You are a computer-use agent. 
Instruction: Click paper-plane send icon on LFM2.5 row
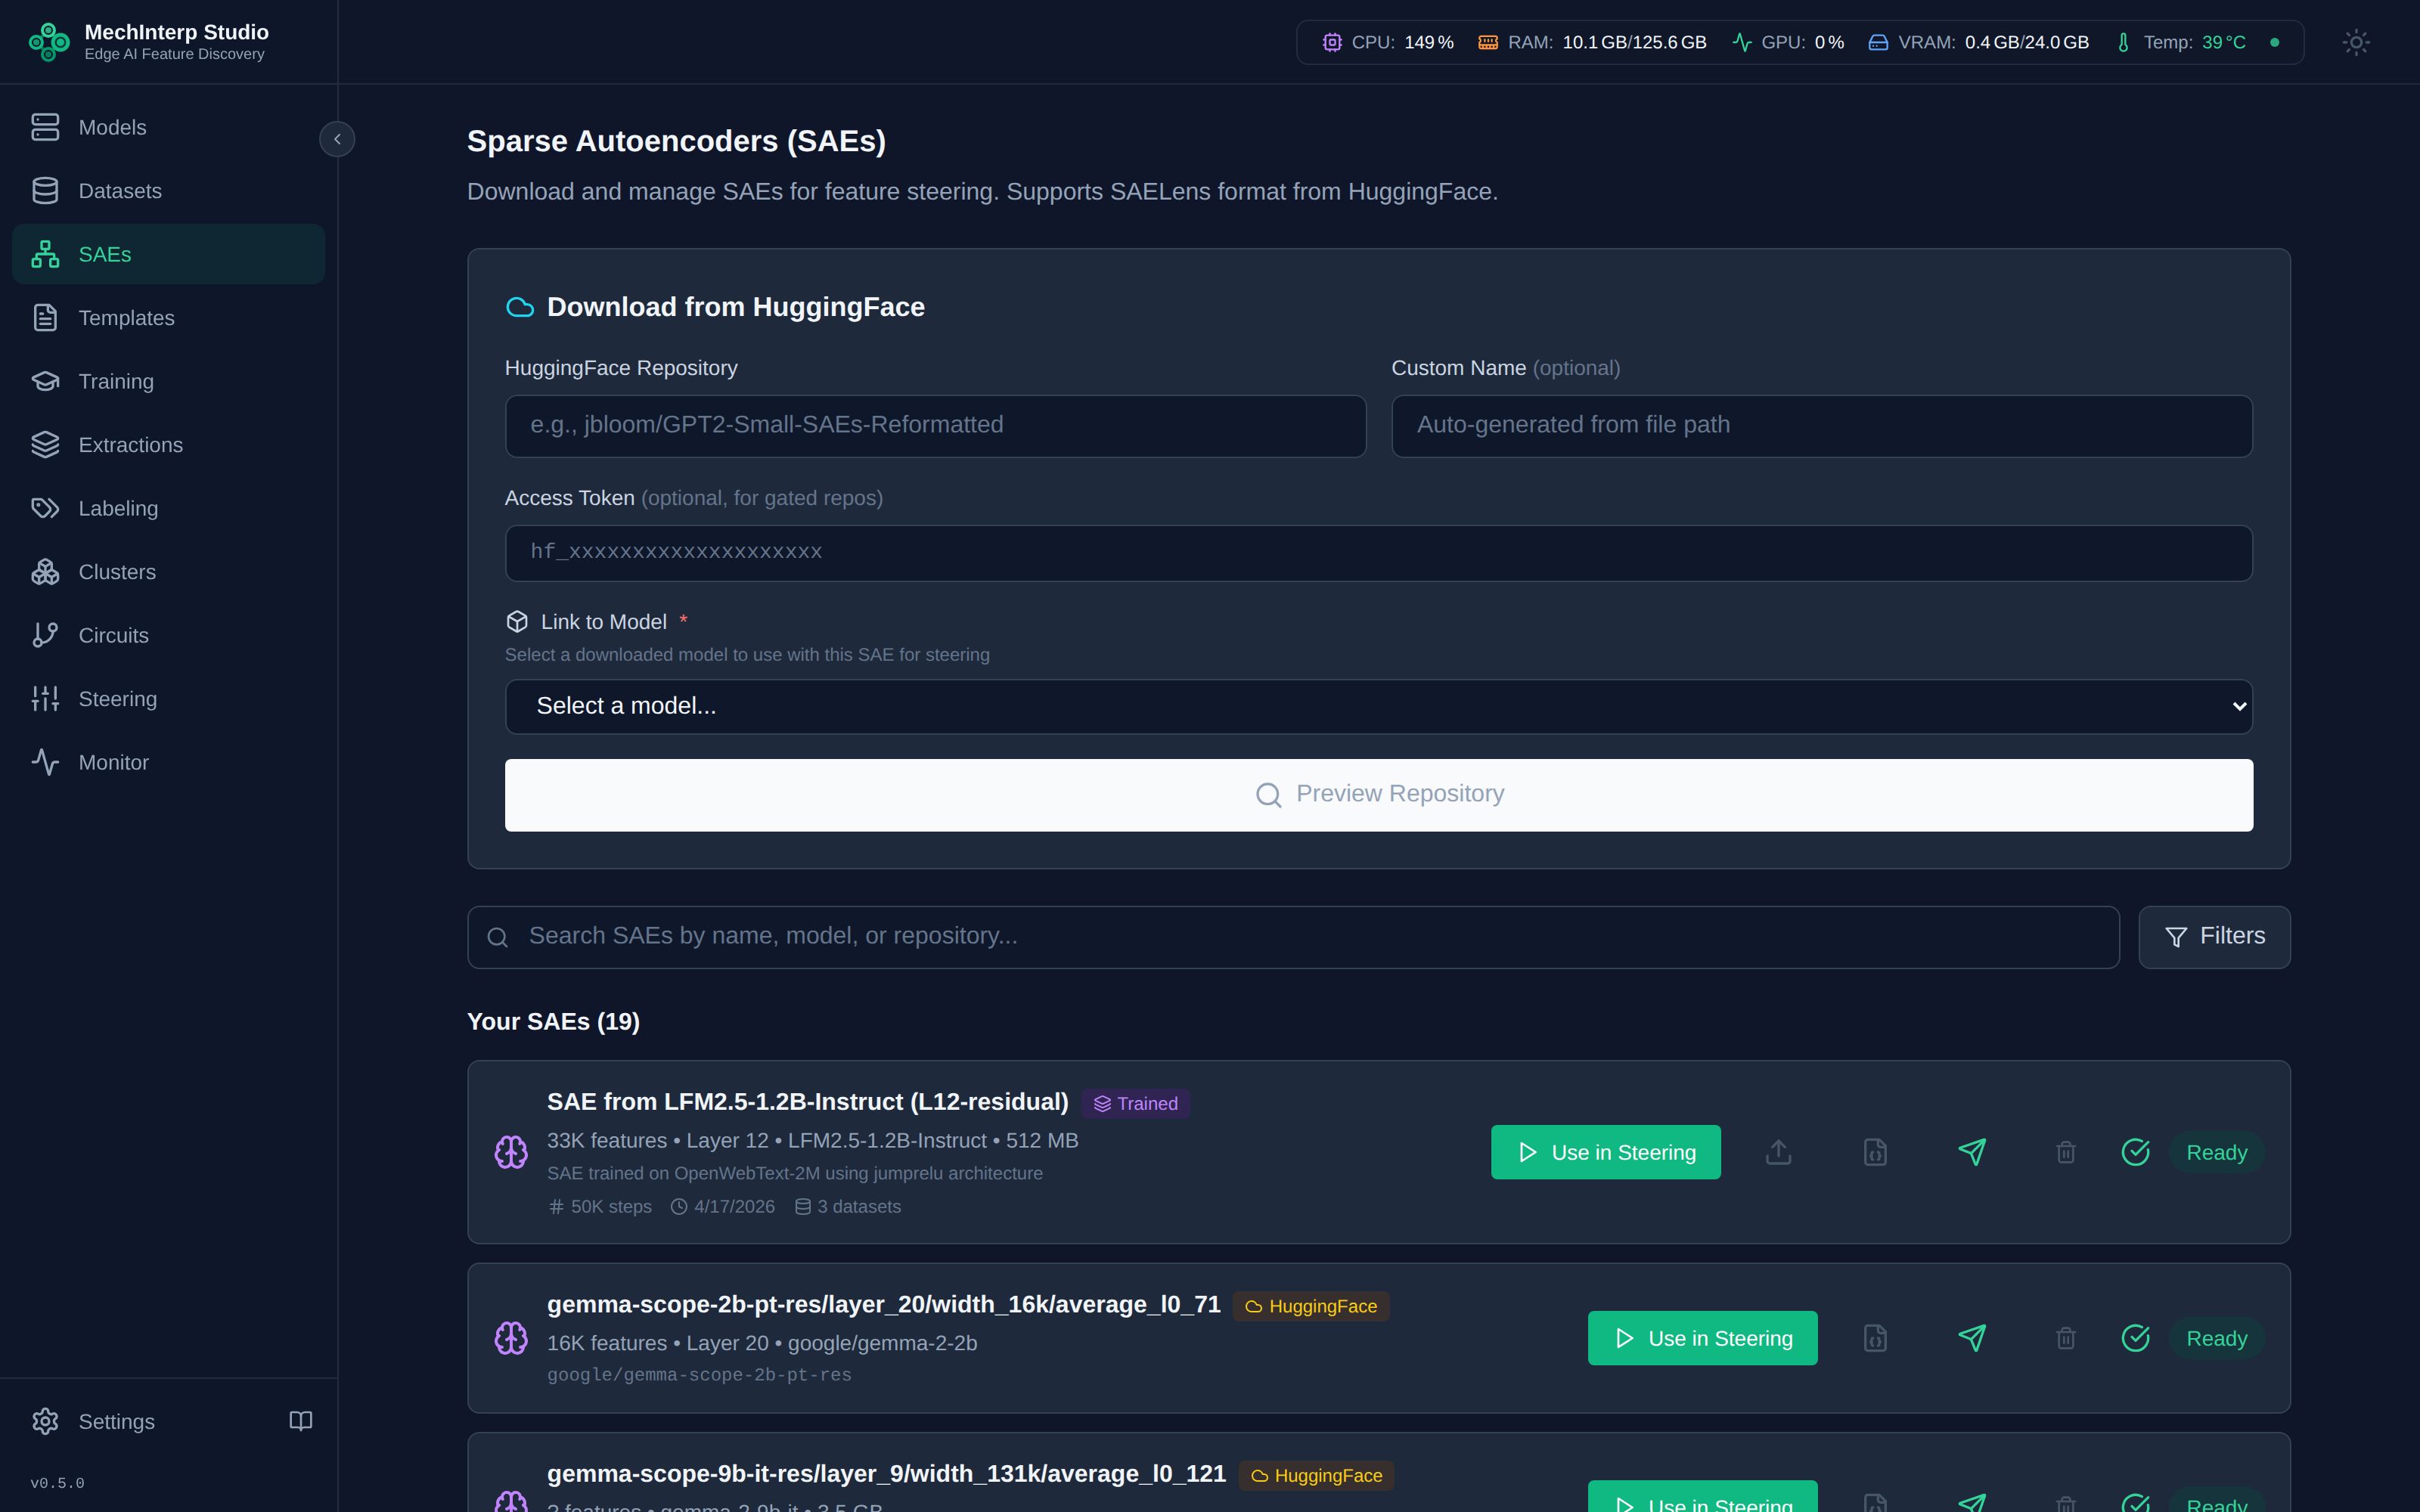tap(1971, 1152)
